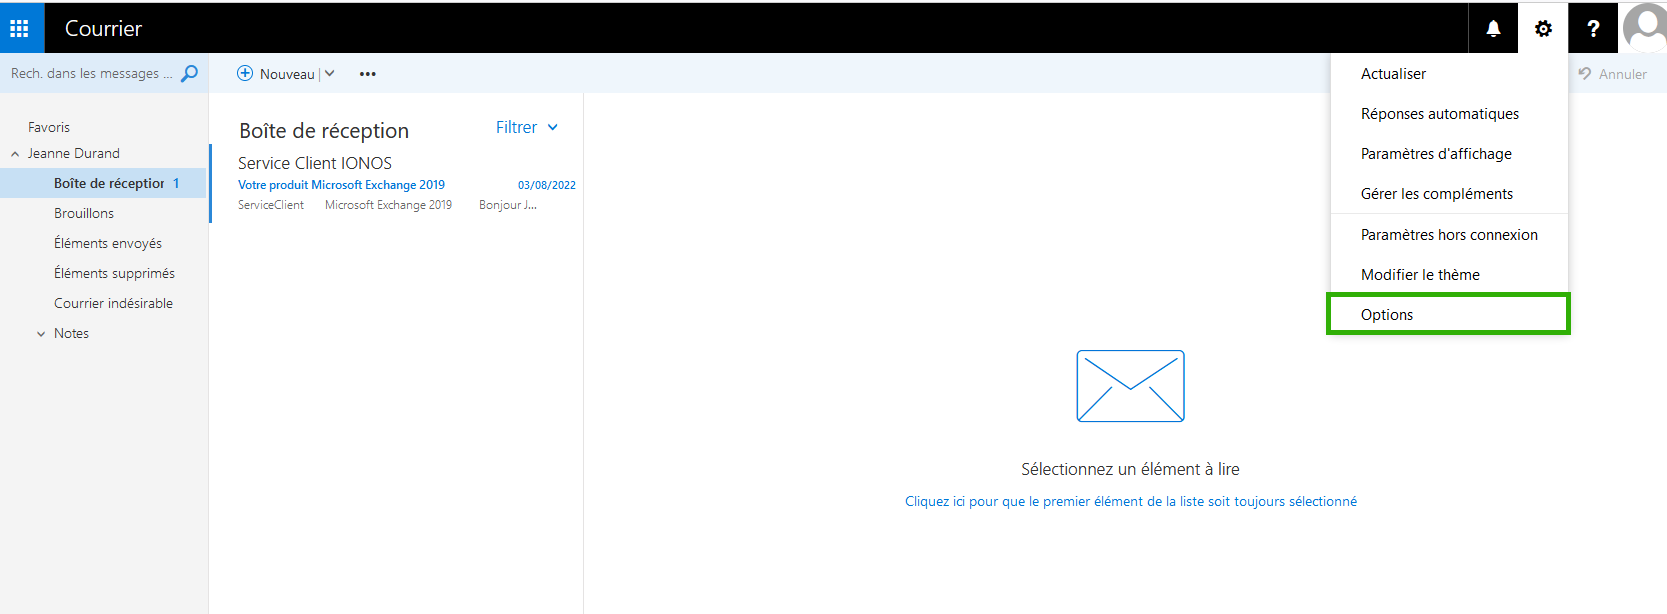Collapse the Jeanne Durand mailbox tree

[15, 154]
